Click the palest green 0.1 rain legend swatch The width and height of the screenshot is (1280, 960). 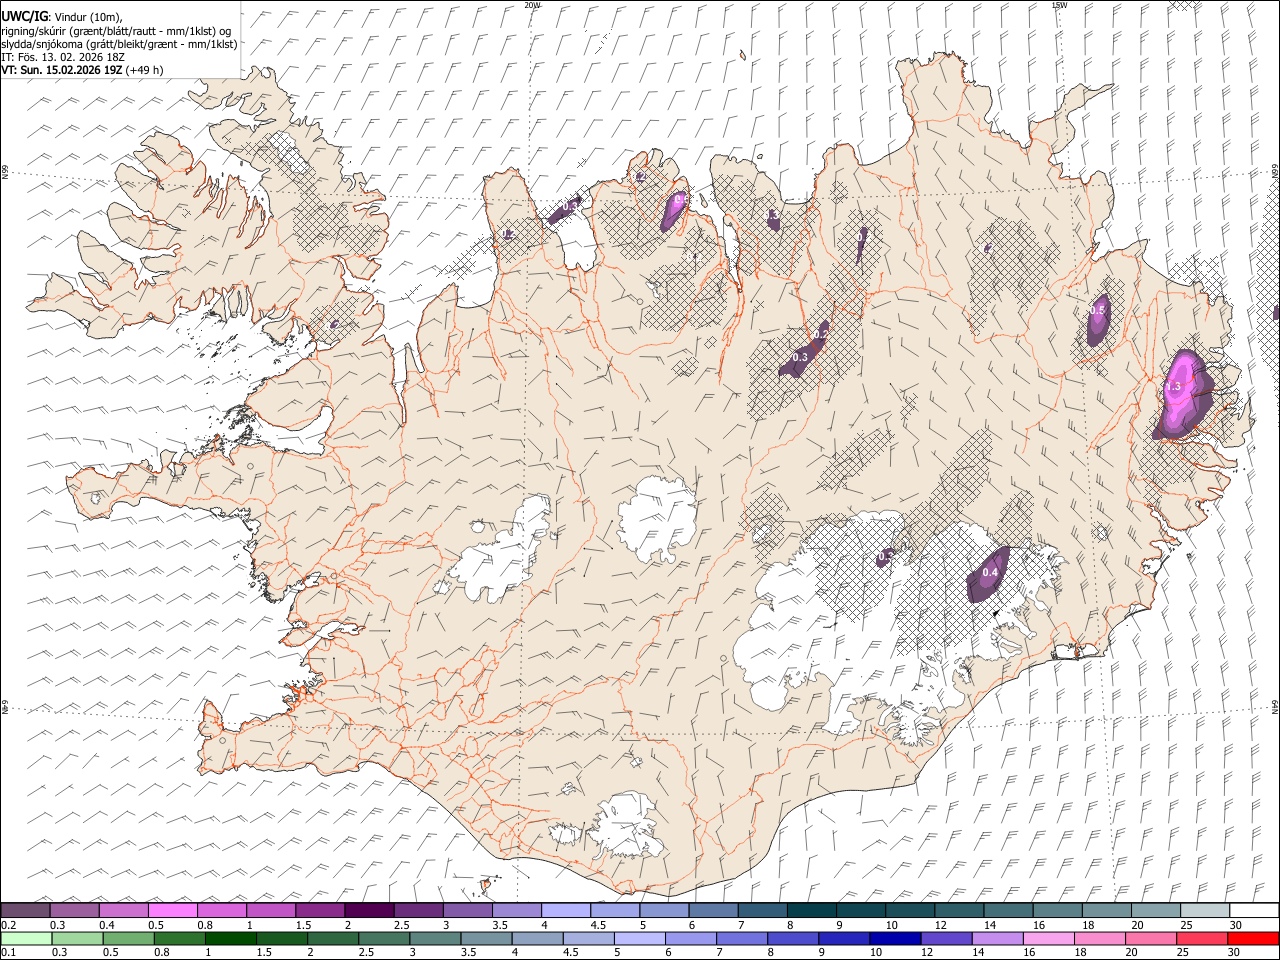point(26,939)
